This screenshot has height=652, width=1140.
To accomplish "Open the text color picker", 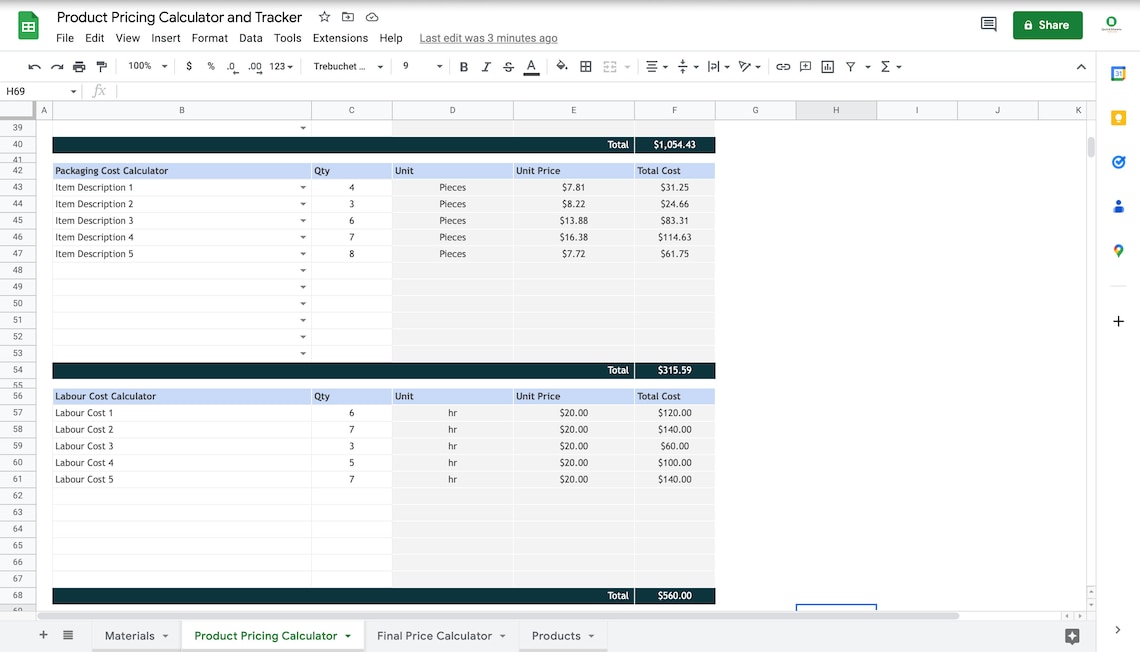I will coord(531,66).
